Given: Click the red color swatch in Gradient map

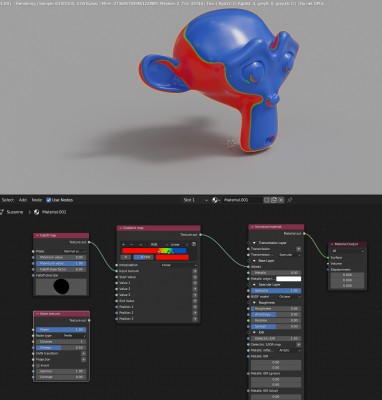Looking at the screenshot, I should pyautogui.click(x=172, y=257).
